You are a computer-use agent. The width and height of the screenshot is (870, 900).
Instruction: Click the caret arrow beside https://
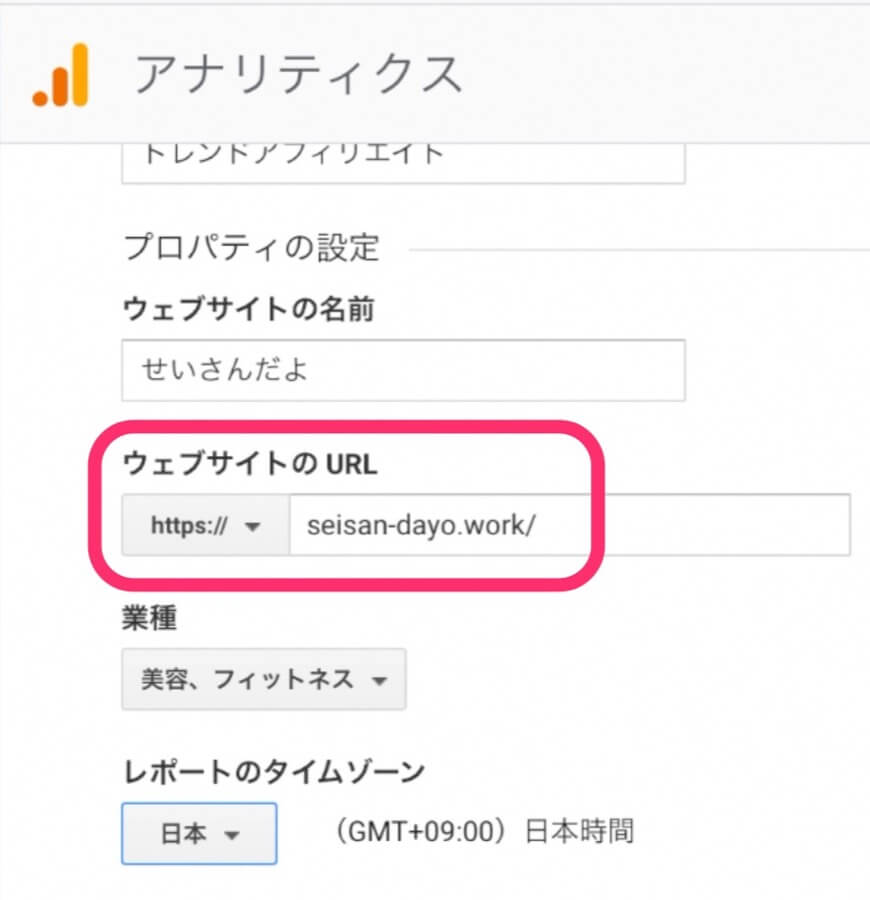(252, 526)
